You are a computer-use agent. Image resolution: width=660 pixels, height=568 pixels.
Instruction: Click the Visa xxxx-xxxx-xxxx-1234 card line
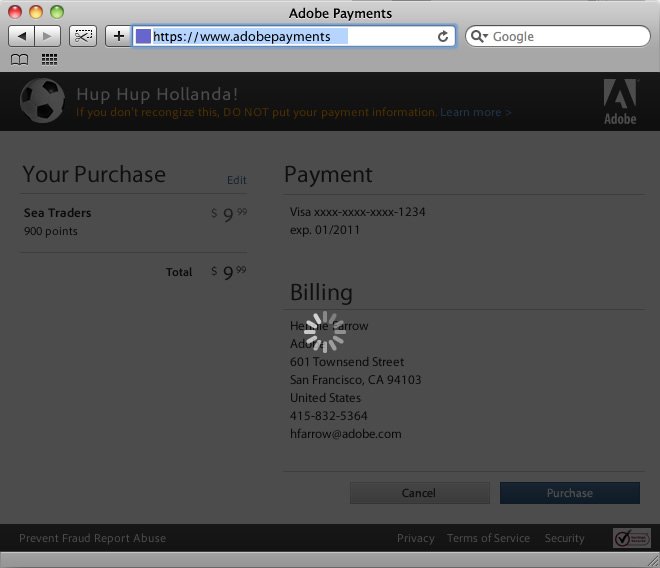click(x=357, y=212)
